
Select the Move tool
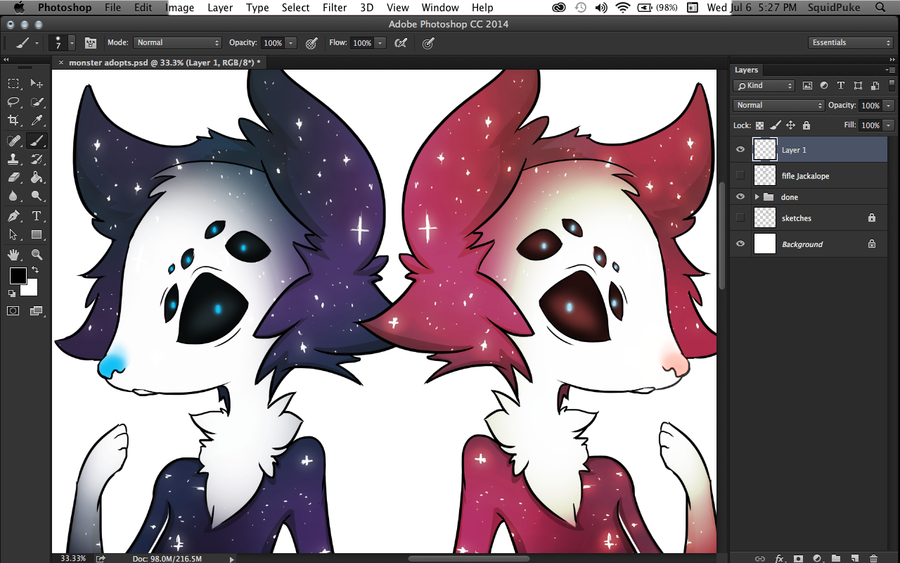37,84
